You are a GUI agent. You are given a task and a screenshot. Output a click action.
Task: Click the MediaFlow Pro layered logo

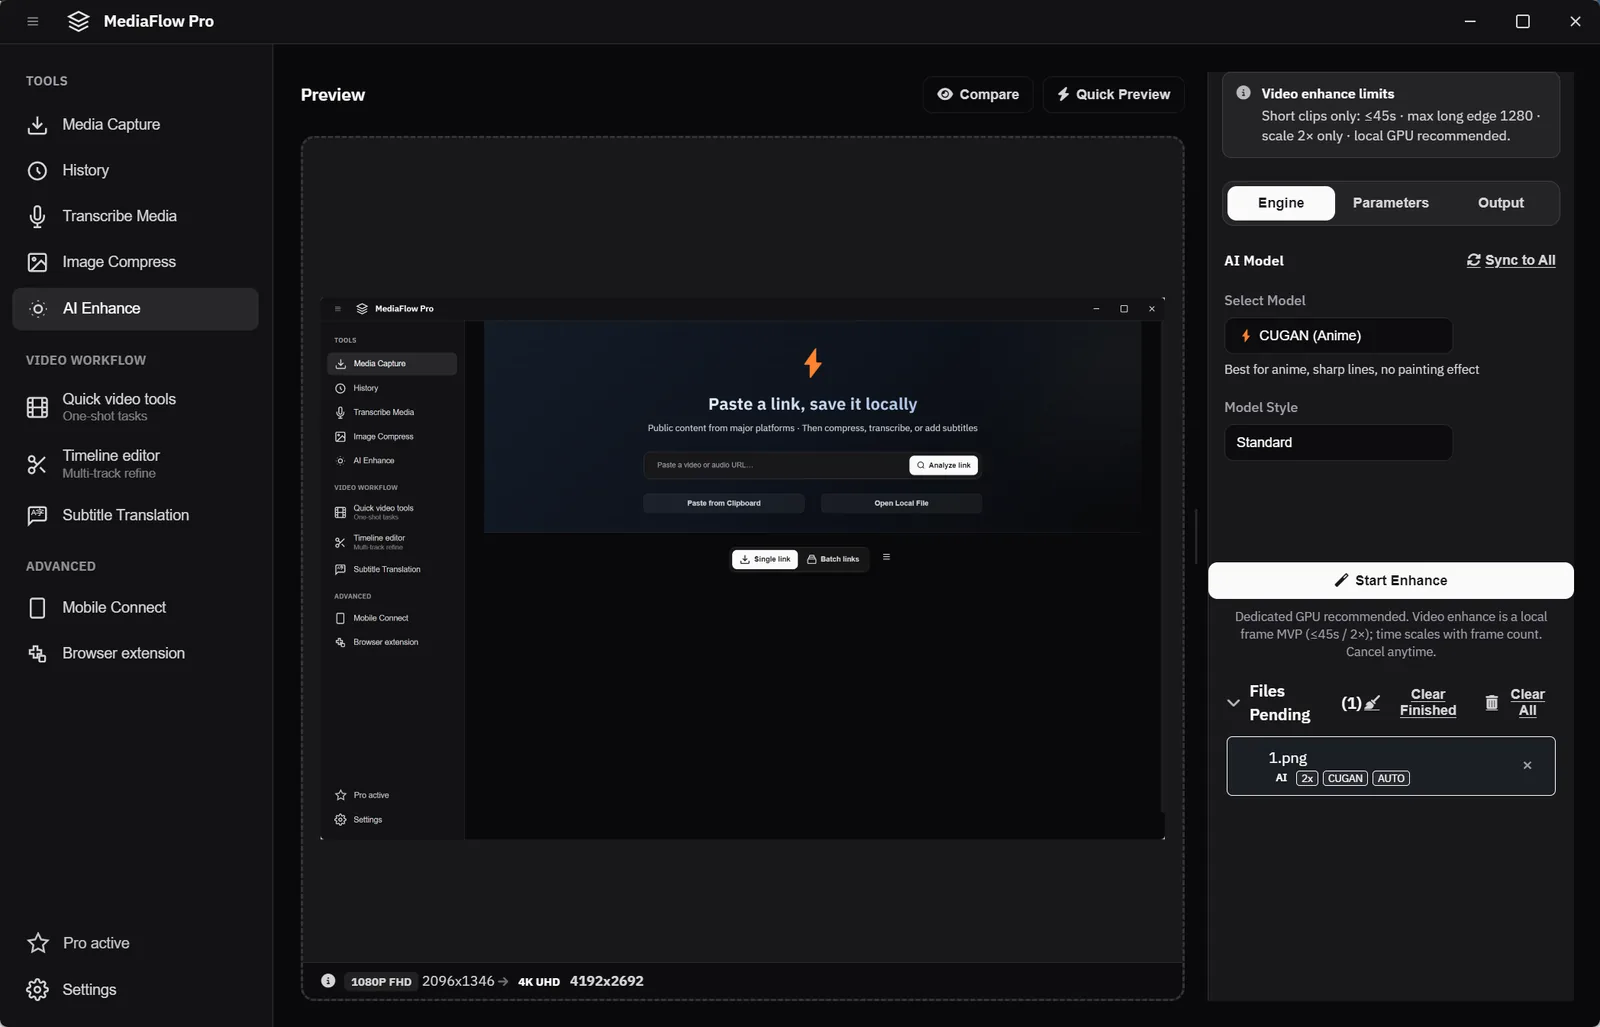78,21
